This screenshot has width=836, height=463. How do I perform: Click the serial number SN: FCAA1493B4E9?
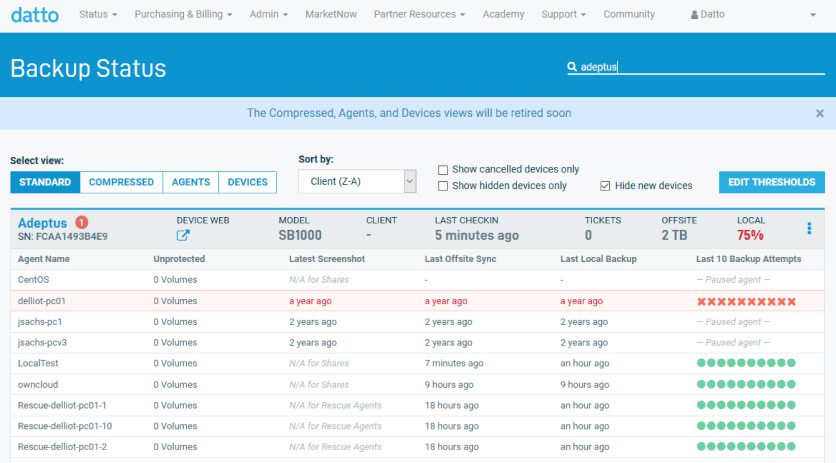point(62,237)
